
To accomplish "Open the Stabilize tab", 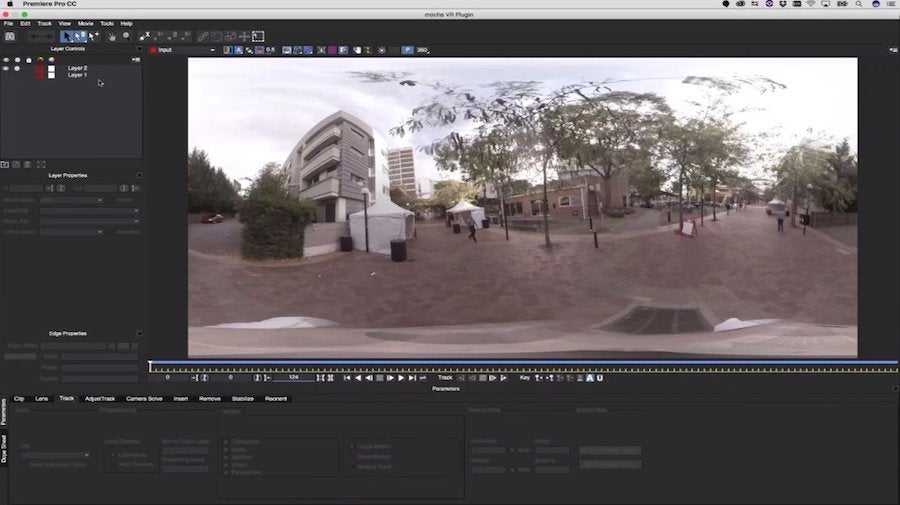I will (x=243, y=398).
